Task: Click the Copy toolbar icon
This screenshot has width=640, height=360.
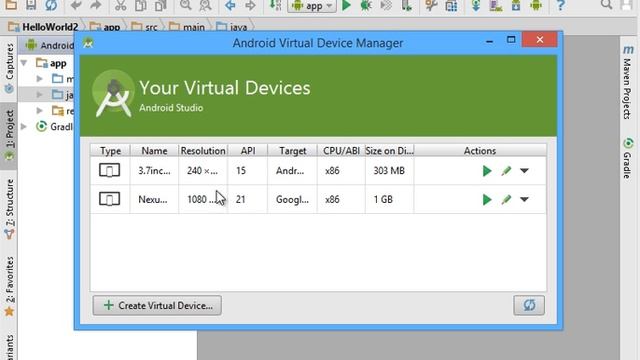Action: pos(140,5)
